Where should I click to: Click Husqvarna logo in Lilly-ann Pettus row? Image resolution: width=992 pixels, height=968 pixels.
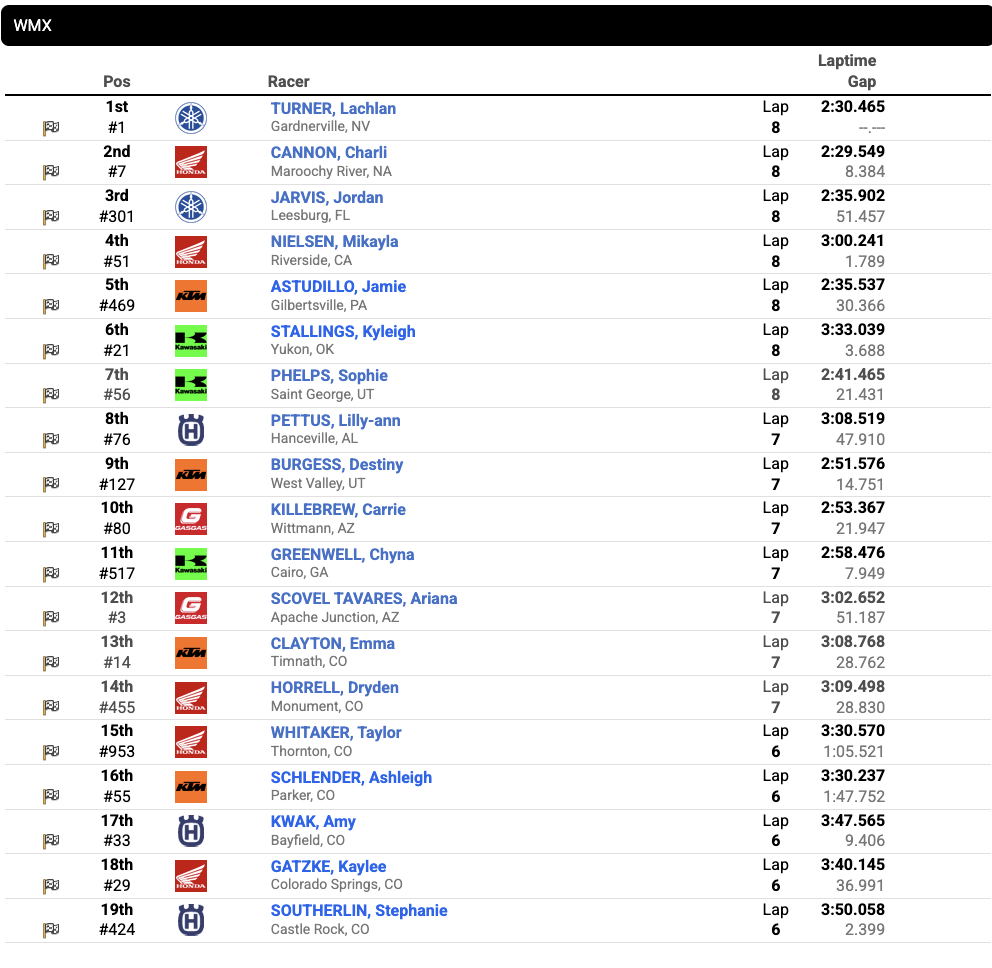click(190, 430)
